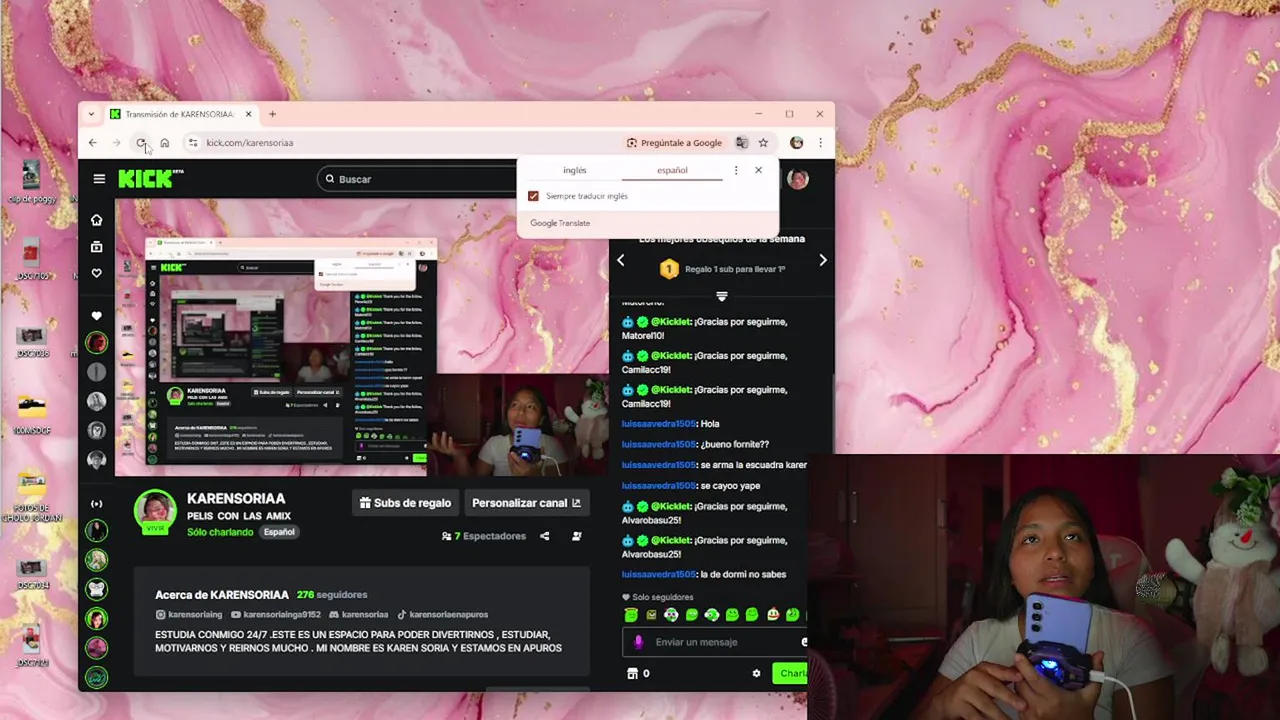Viewport: 1280px width, 720px height.
Task: Click the Kick Buscar search field
Action: 420,179
